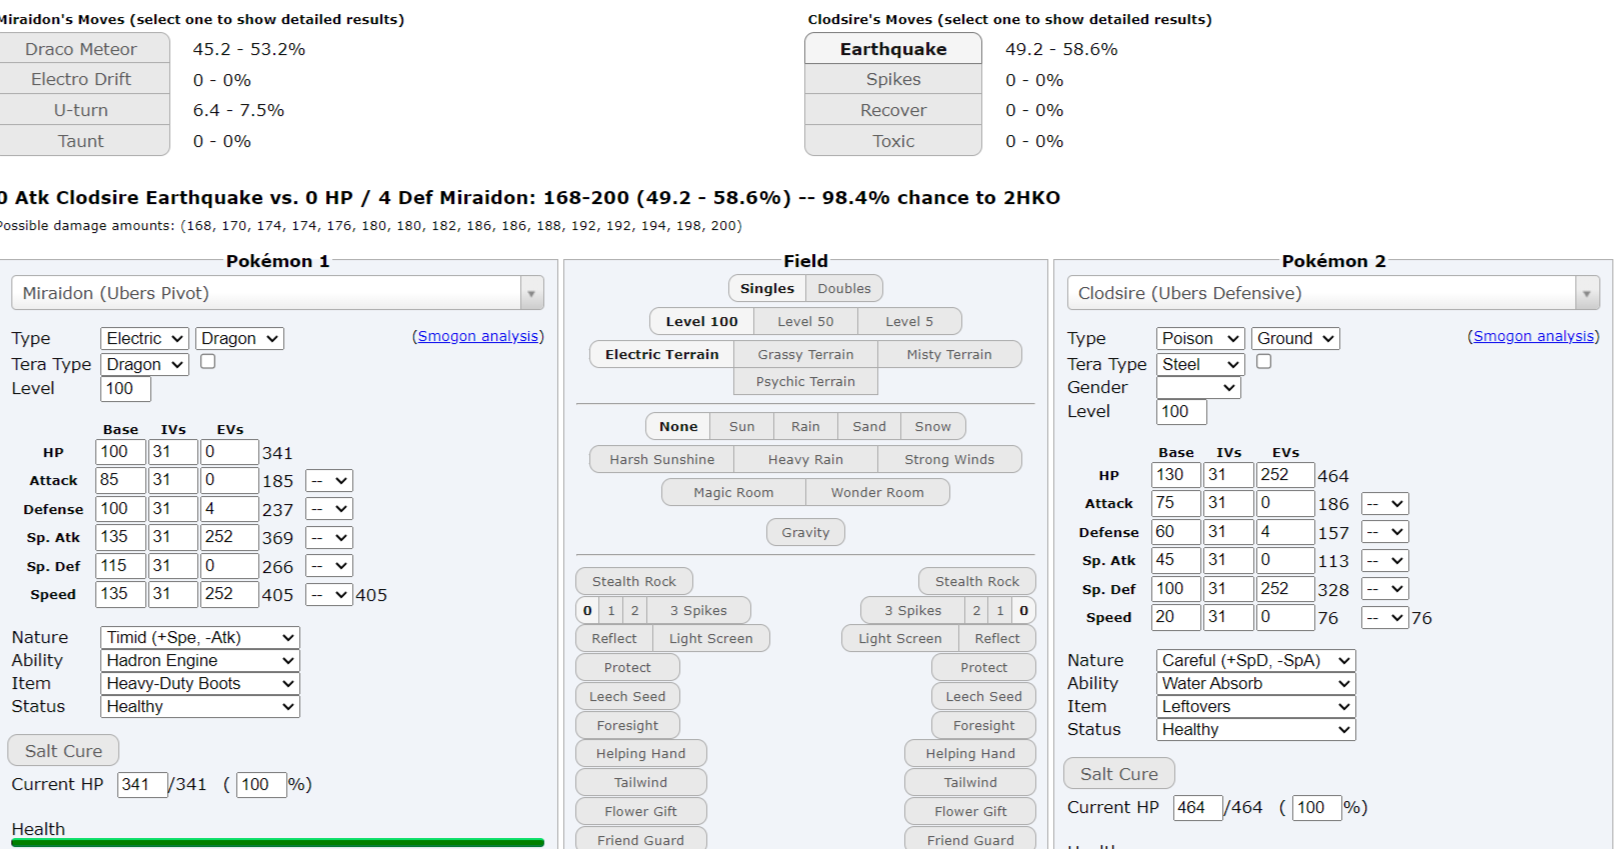Toggle Tailwind on Clodsire's side
The height and width of the screenshot is (849, 1616).
pos(970,782)
